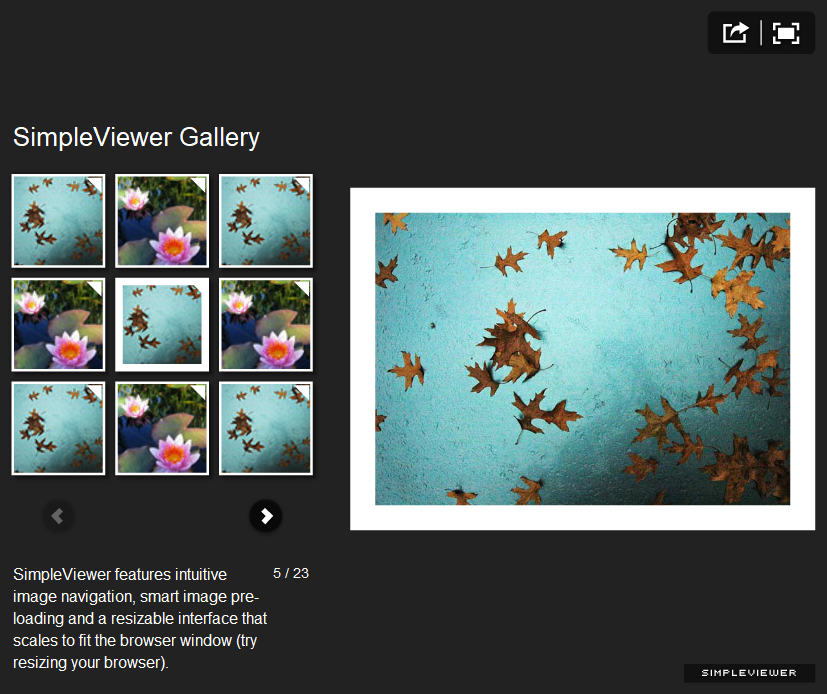Select third row middle water lily thumbnail
827x694 pixels.
(162, 428)
